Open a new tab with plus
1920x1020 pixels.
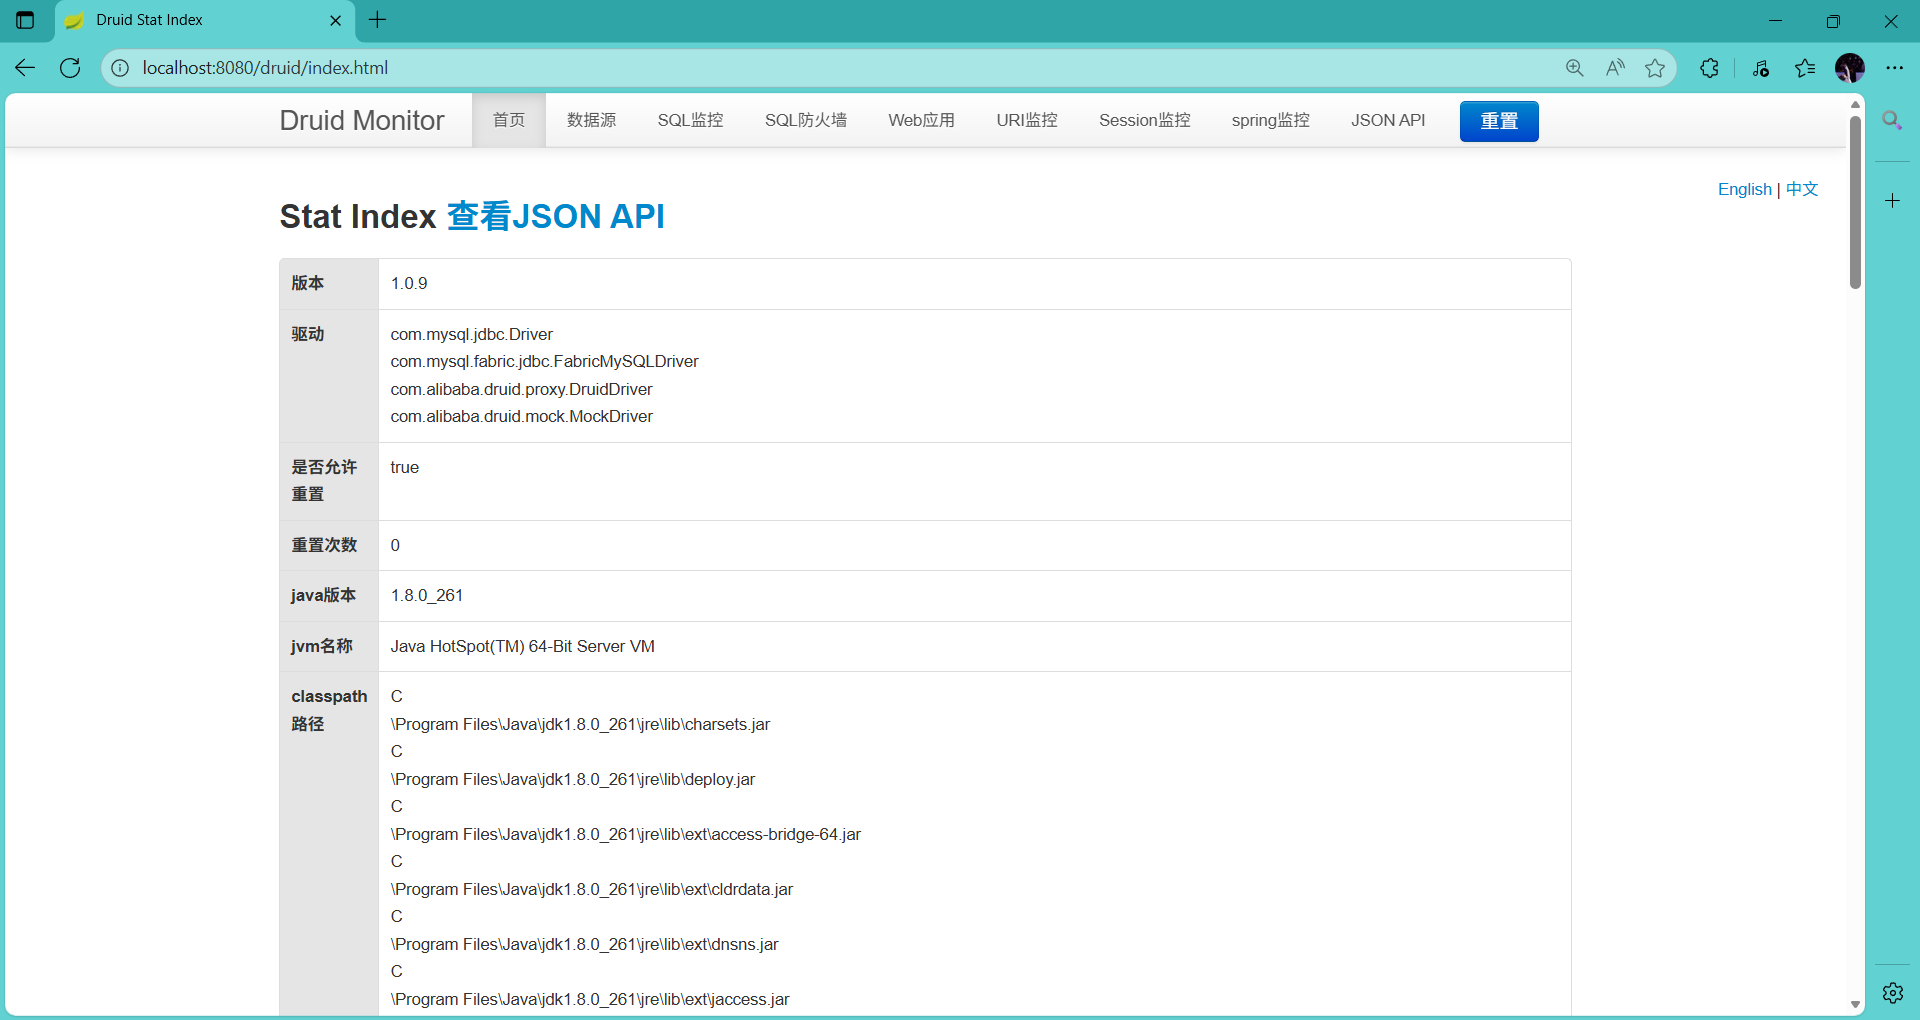click(x=377, y=20)
